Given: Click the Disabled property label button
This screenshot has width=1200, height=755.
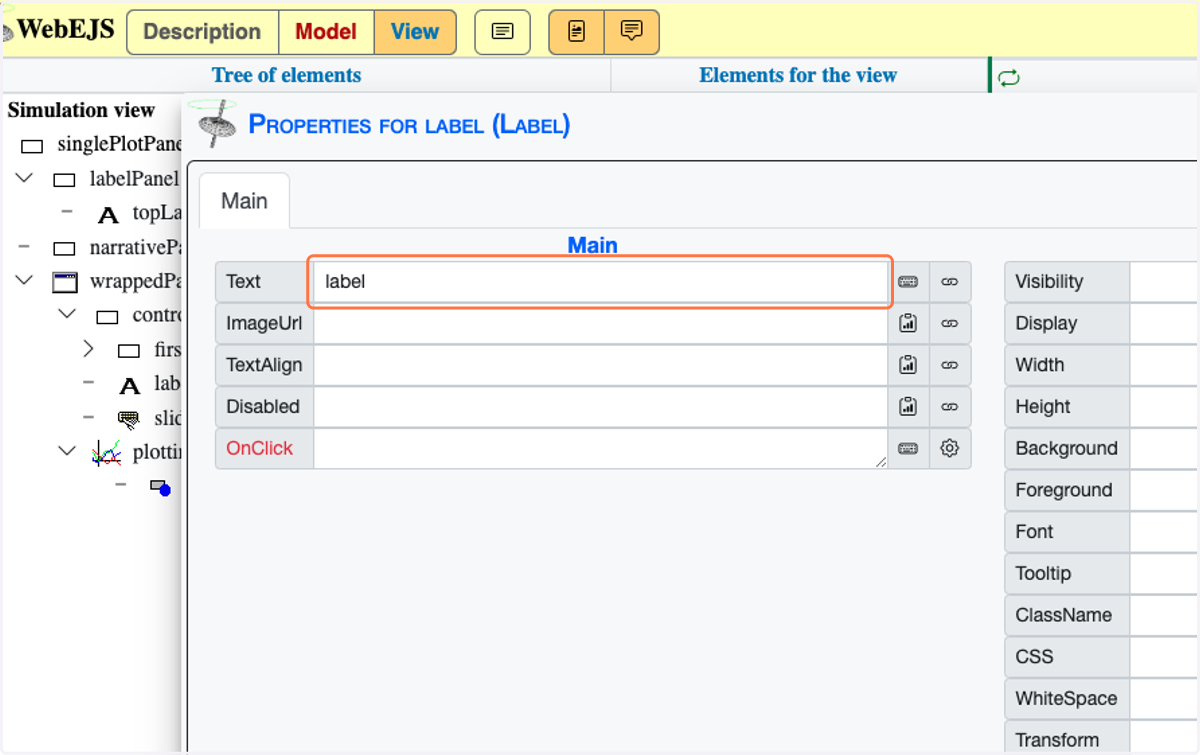Looking at the screenshot, I should [264, 407].
